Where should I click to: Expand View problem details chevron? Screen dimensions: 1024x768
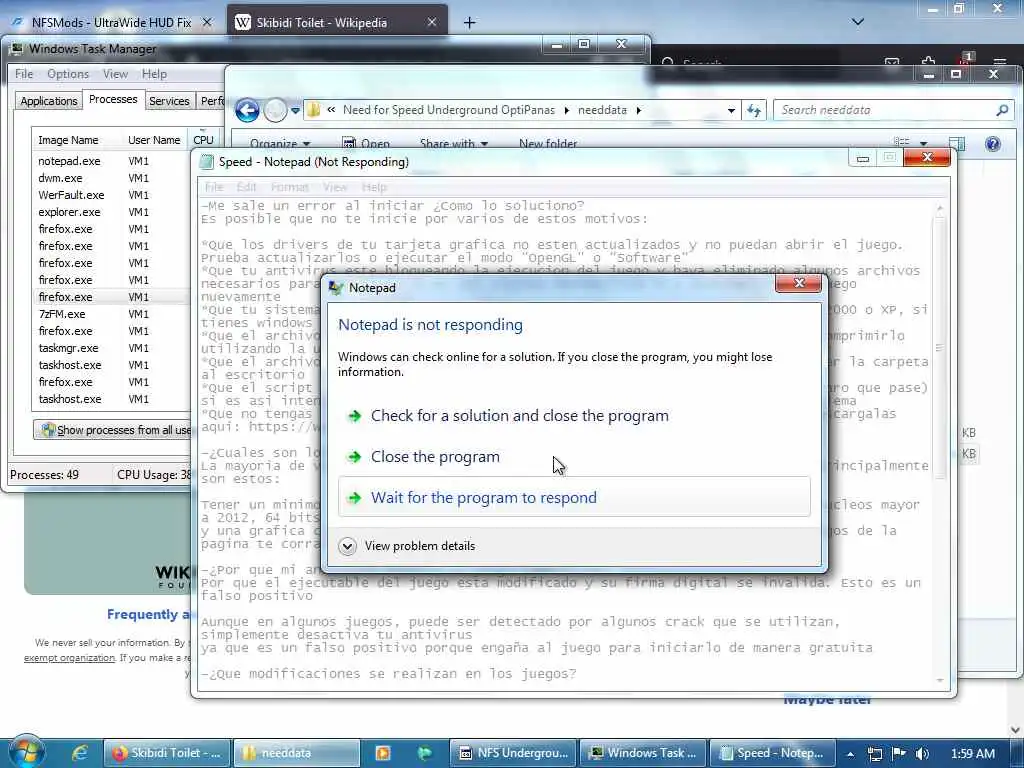[347, 546]
